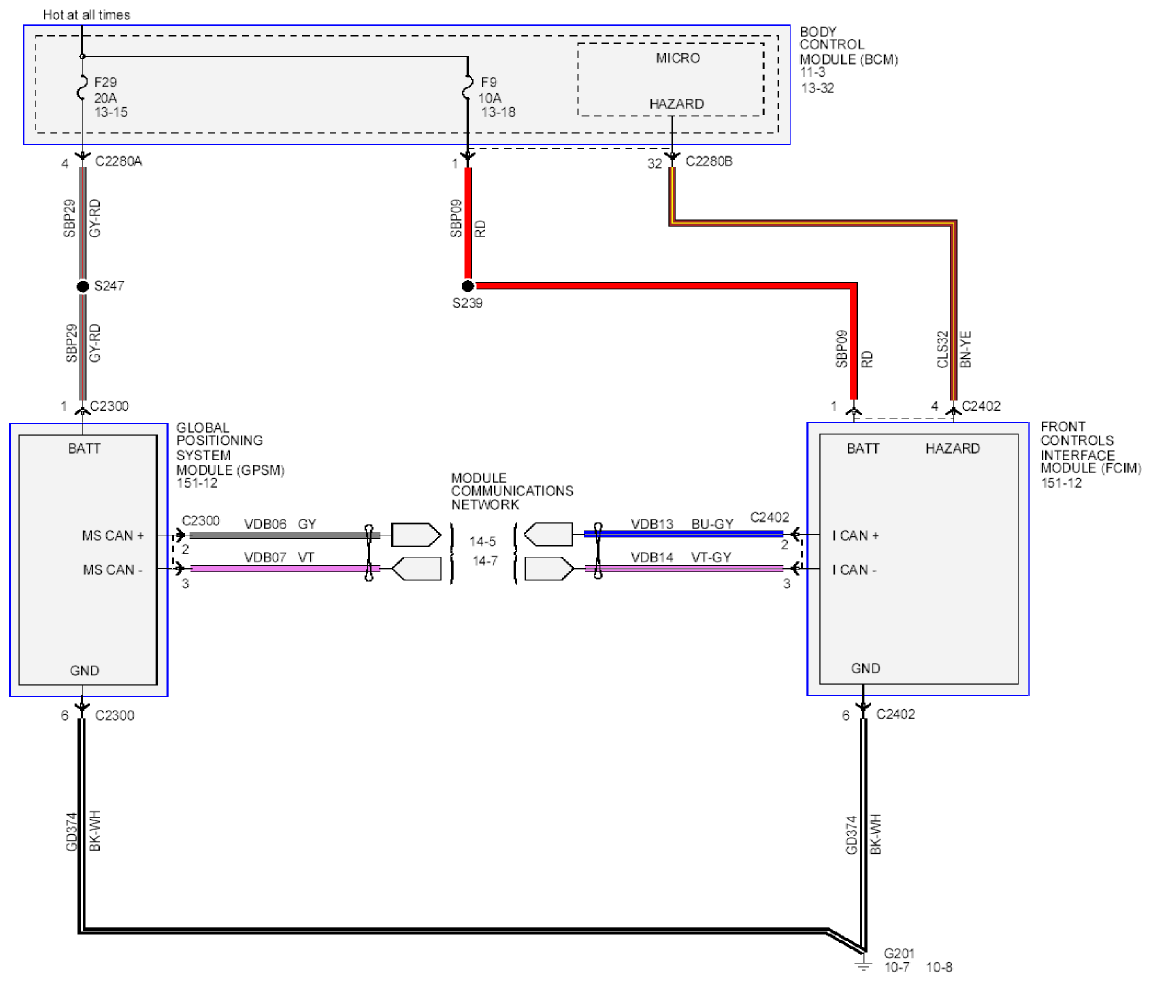Click the G201 ground symbol
Image resolution: width=1151 pixels, height=982 pixels.
pos(863,962)
